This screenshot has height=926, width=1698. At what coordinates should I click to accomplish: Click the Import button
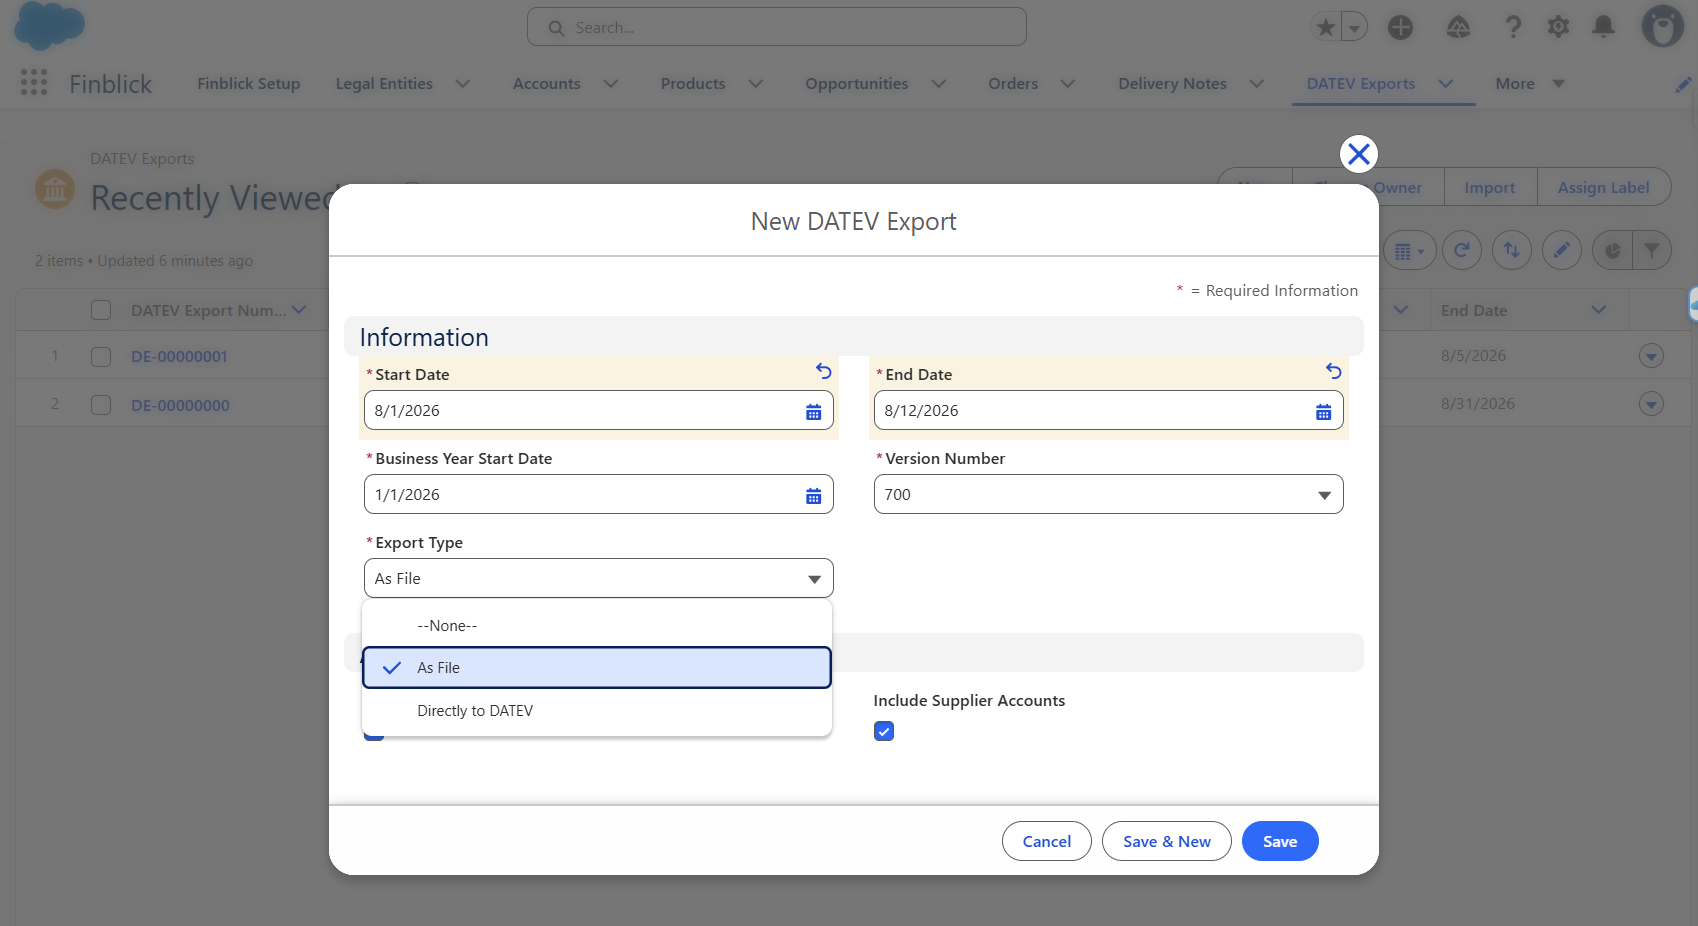coord(1490,187)
